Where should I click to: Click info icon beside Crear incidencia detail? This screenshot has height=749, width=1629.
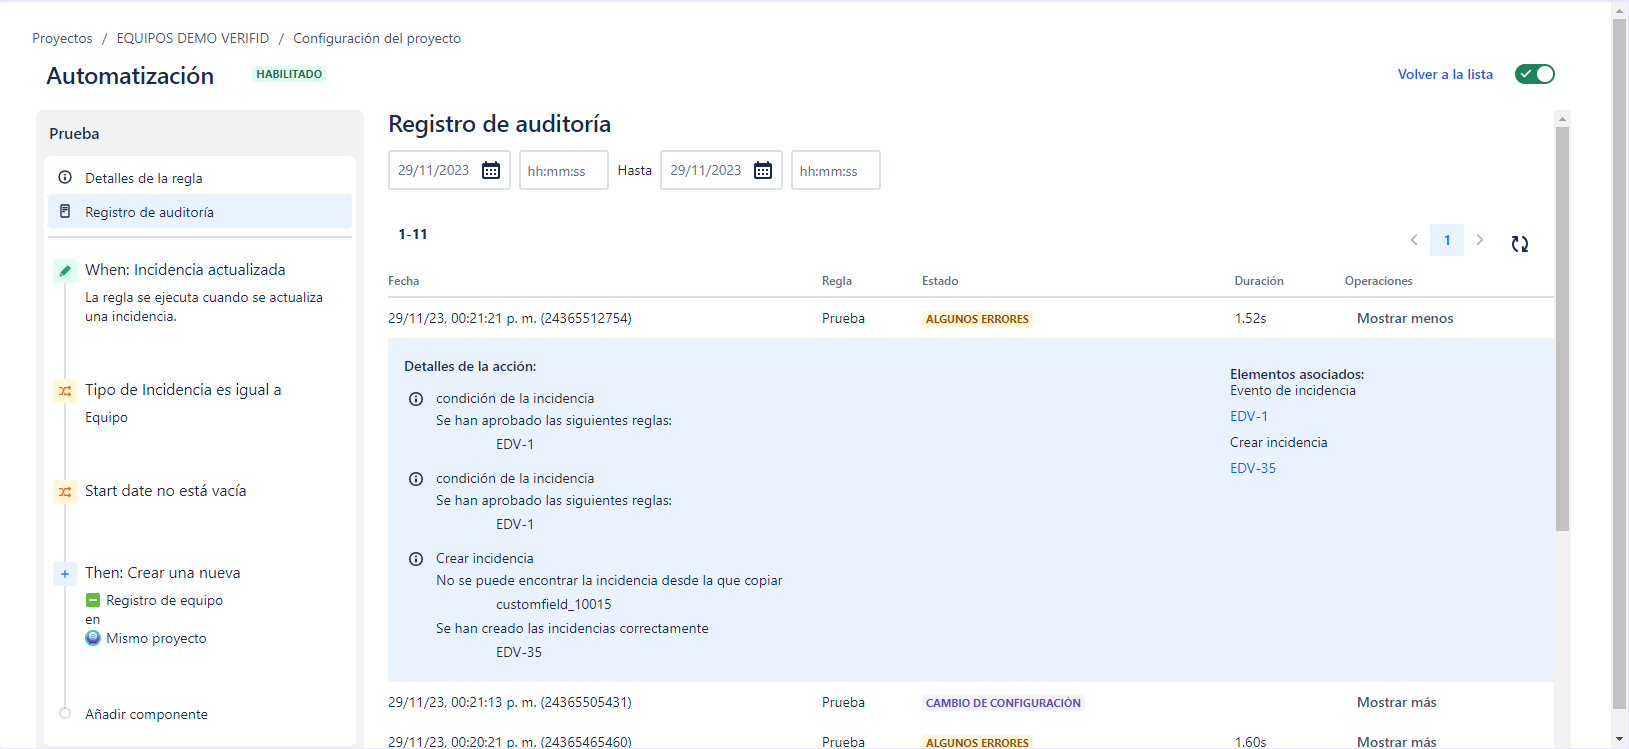(416, 559)
